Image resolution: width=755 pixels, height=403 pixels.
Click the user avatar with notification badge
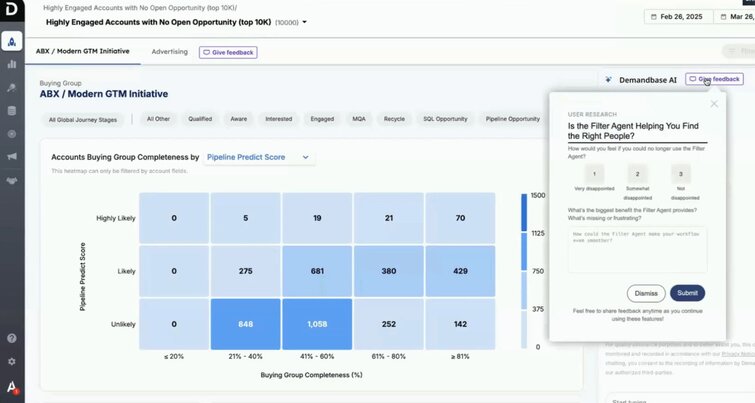point(12,388)
